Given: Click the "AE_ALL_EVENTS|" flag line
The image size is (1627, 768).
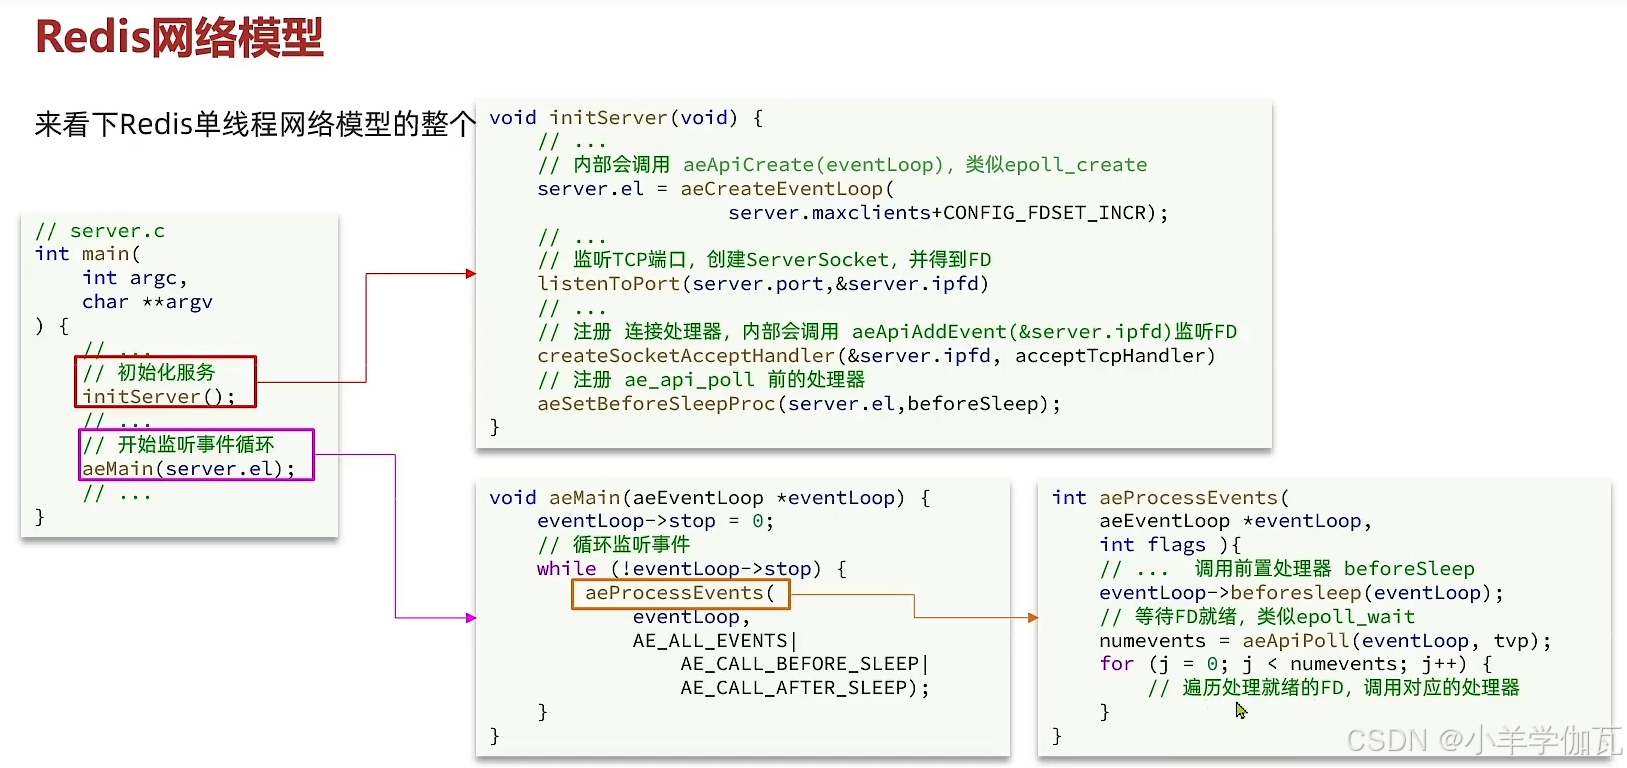Looking at the screenshot, I should pyautogui.click(x=715, y=641).
